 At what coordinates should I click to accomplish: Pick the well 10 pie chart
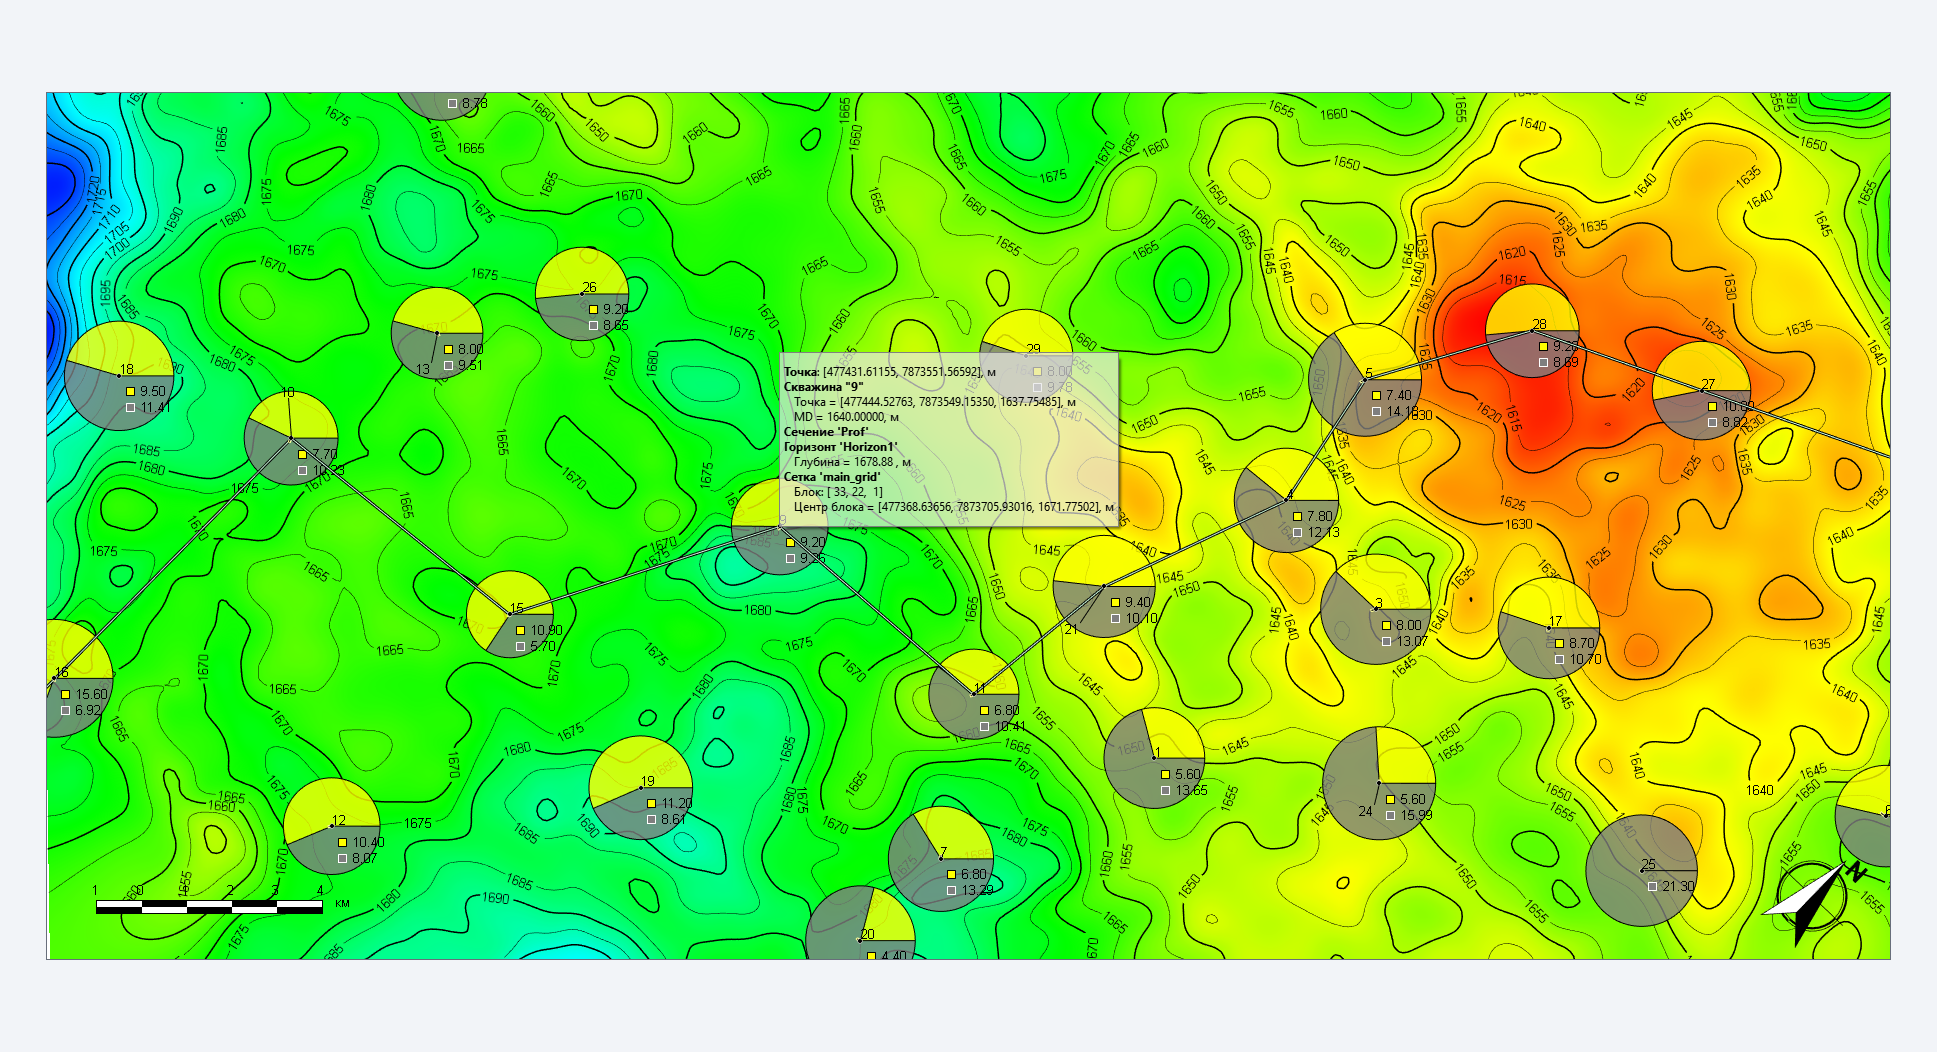coord(291,438)
